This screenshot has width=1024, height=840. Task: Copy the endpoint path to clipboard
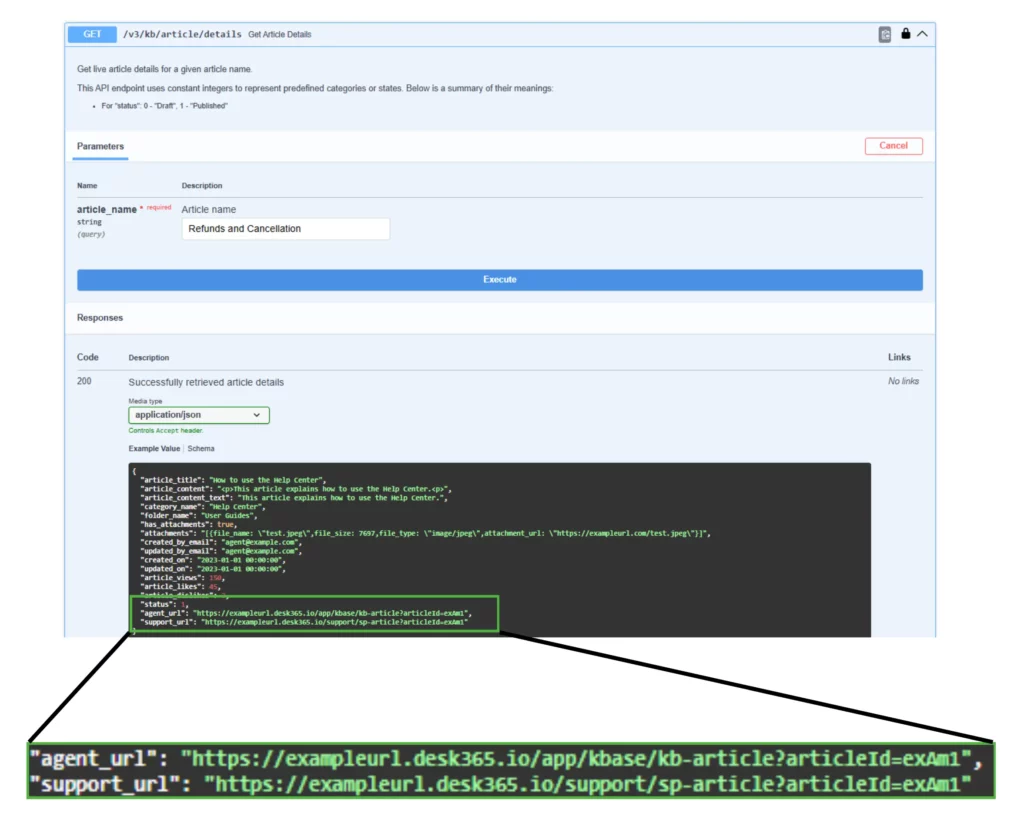pos(885,34)
